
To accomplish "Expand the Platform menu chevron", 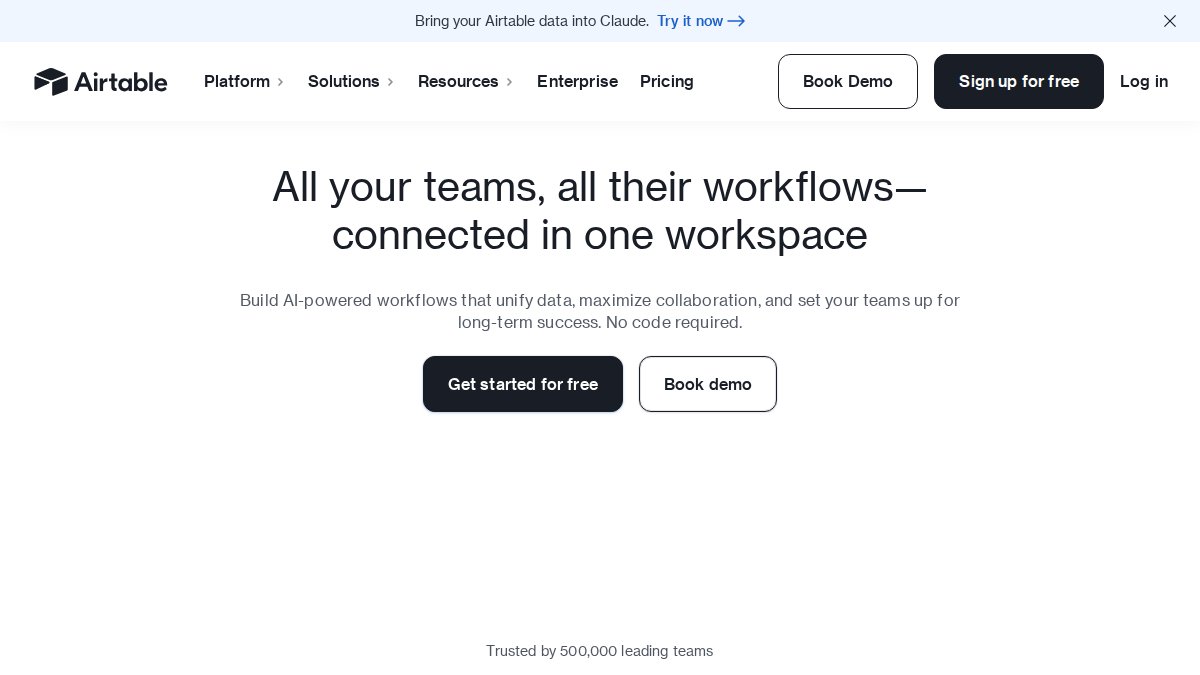I will pos(281,82).
